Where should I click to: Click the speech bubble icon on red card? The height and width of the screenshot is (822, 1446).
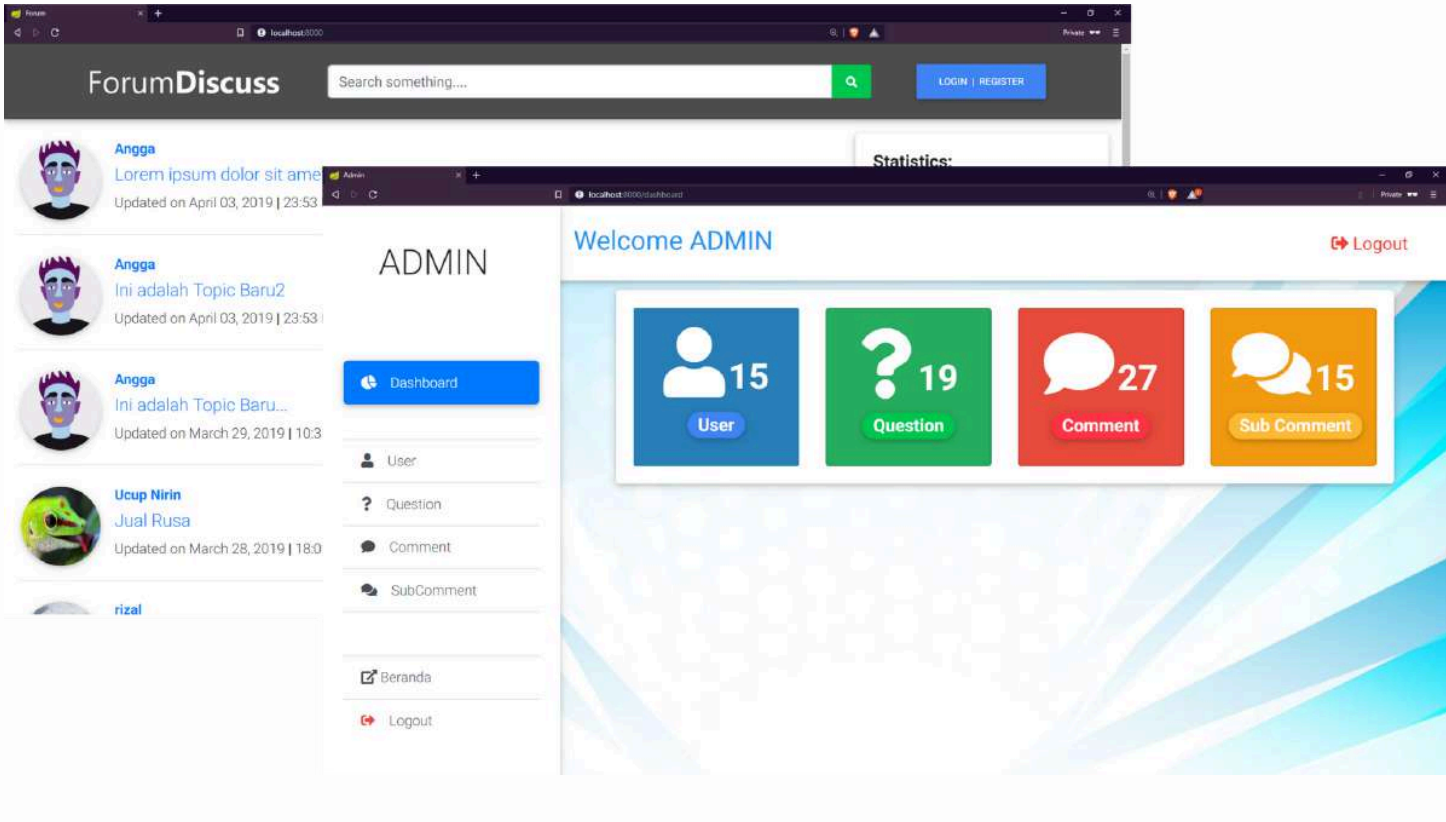1078,364
